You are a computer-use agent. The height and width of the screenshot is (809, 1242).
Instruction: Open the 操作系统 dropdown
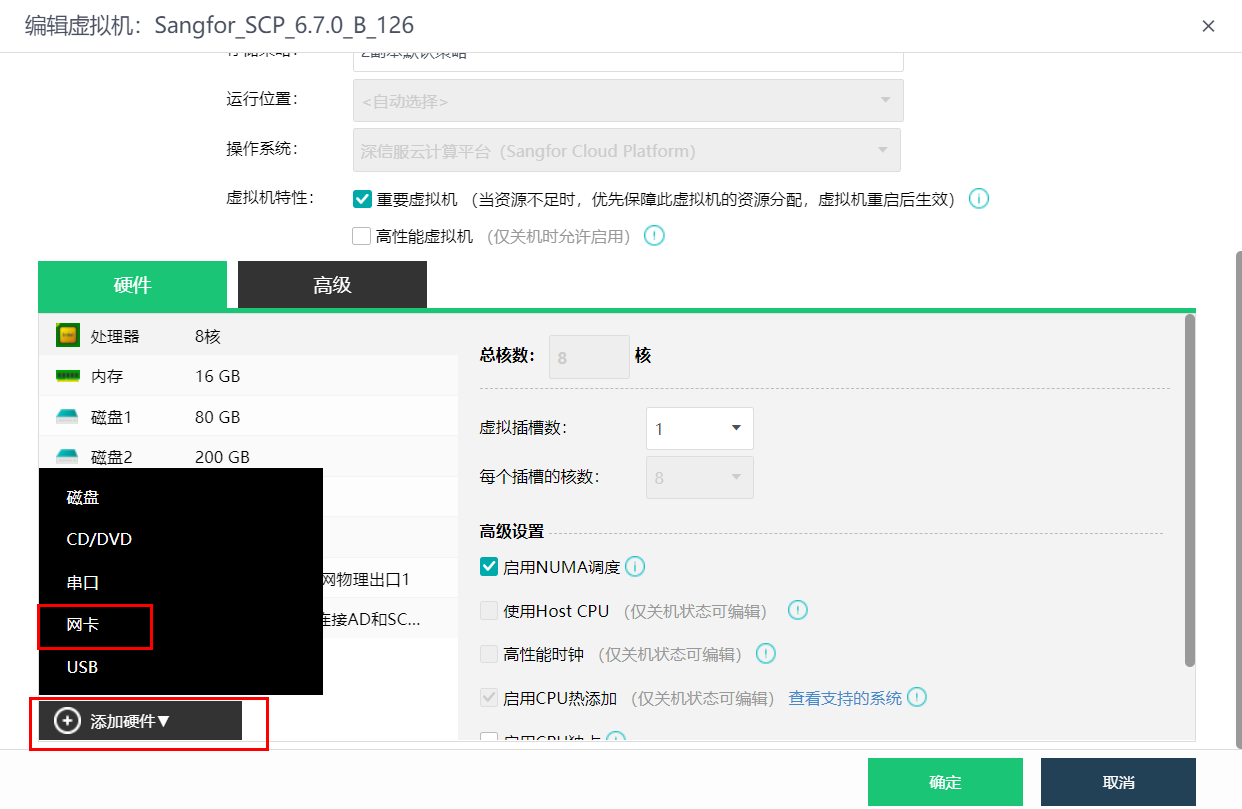(627, 150)
